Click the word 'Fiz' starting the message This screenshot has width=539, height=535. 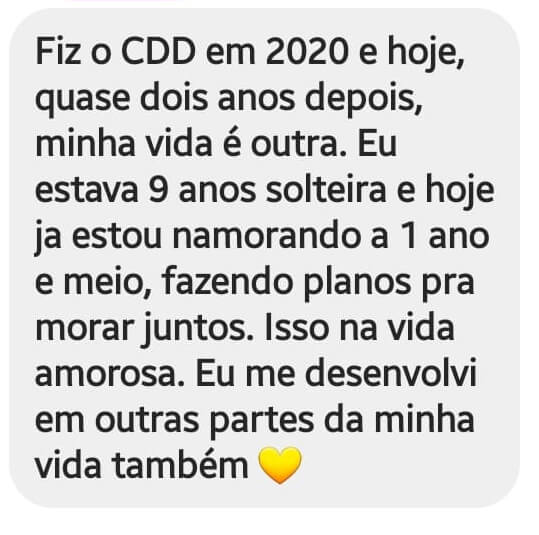click(58, 52)
